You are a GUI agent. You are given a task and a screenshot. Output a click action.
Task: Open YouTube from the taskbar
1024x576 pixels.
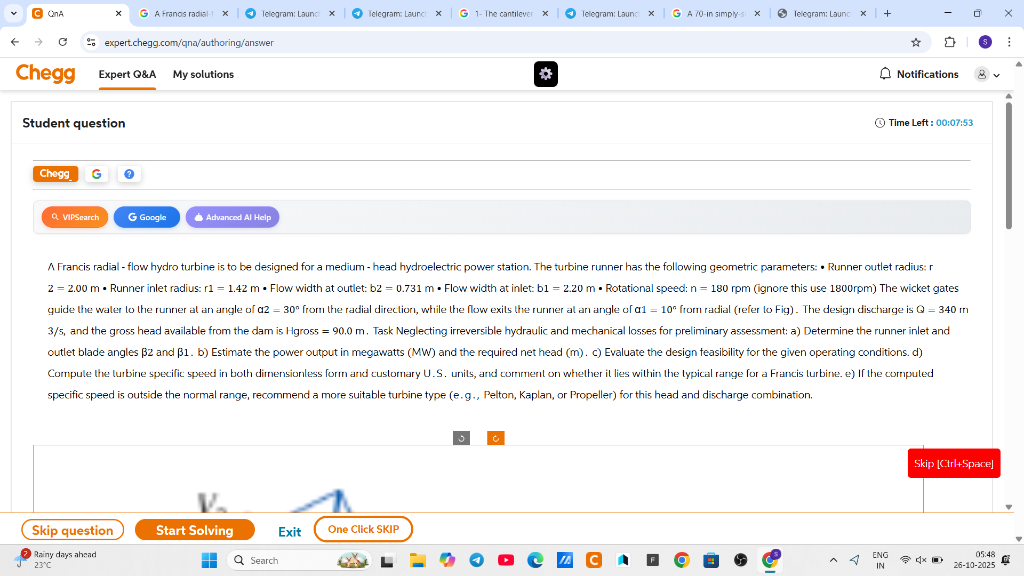click(x=505, y=560)
